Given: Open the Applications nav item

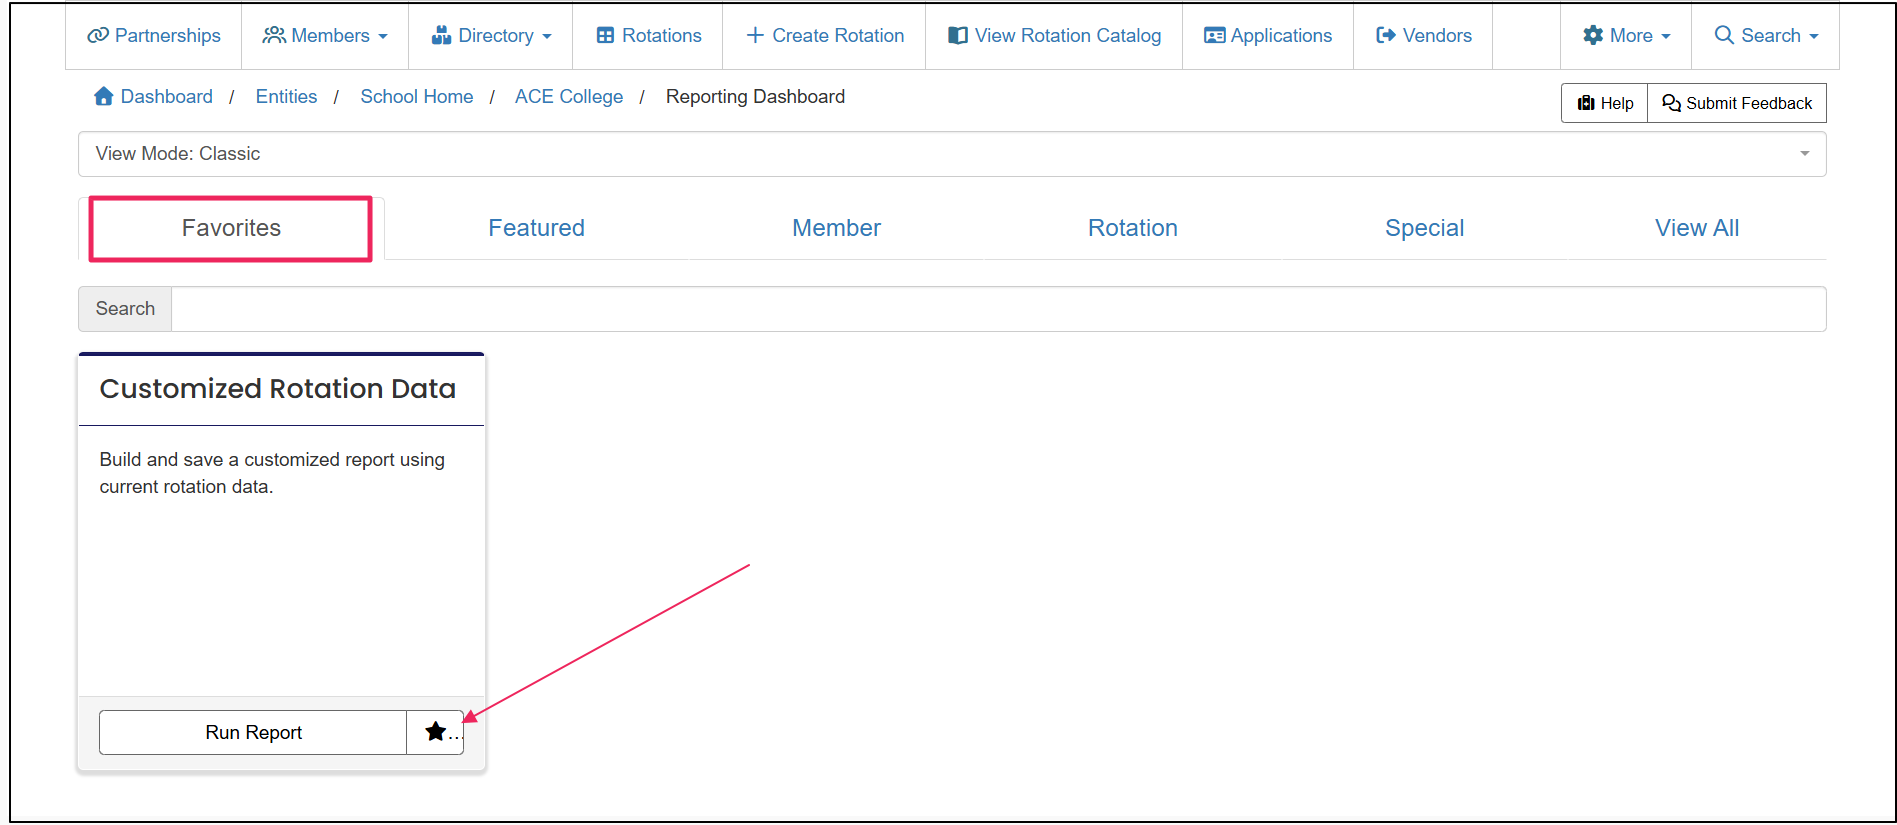Looking at the screenshot, I should (x=1268, y=36).
